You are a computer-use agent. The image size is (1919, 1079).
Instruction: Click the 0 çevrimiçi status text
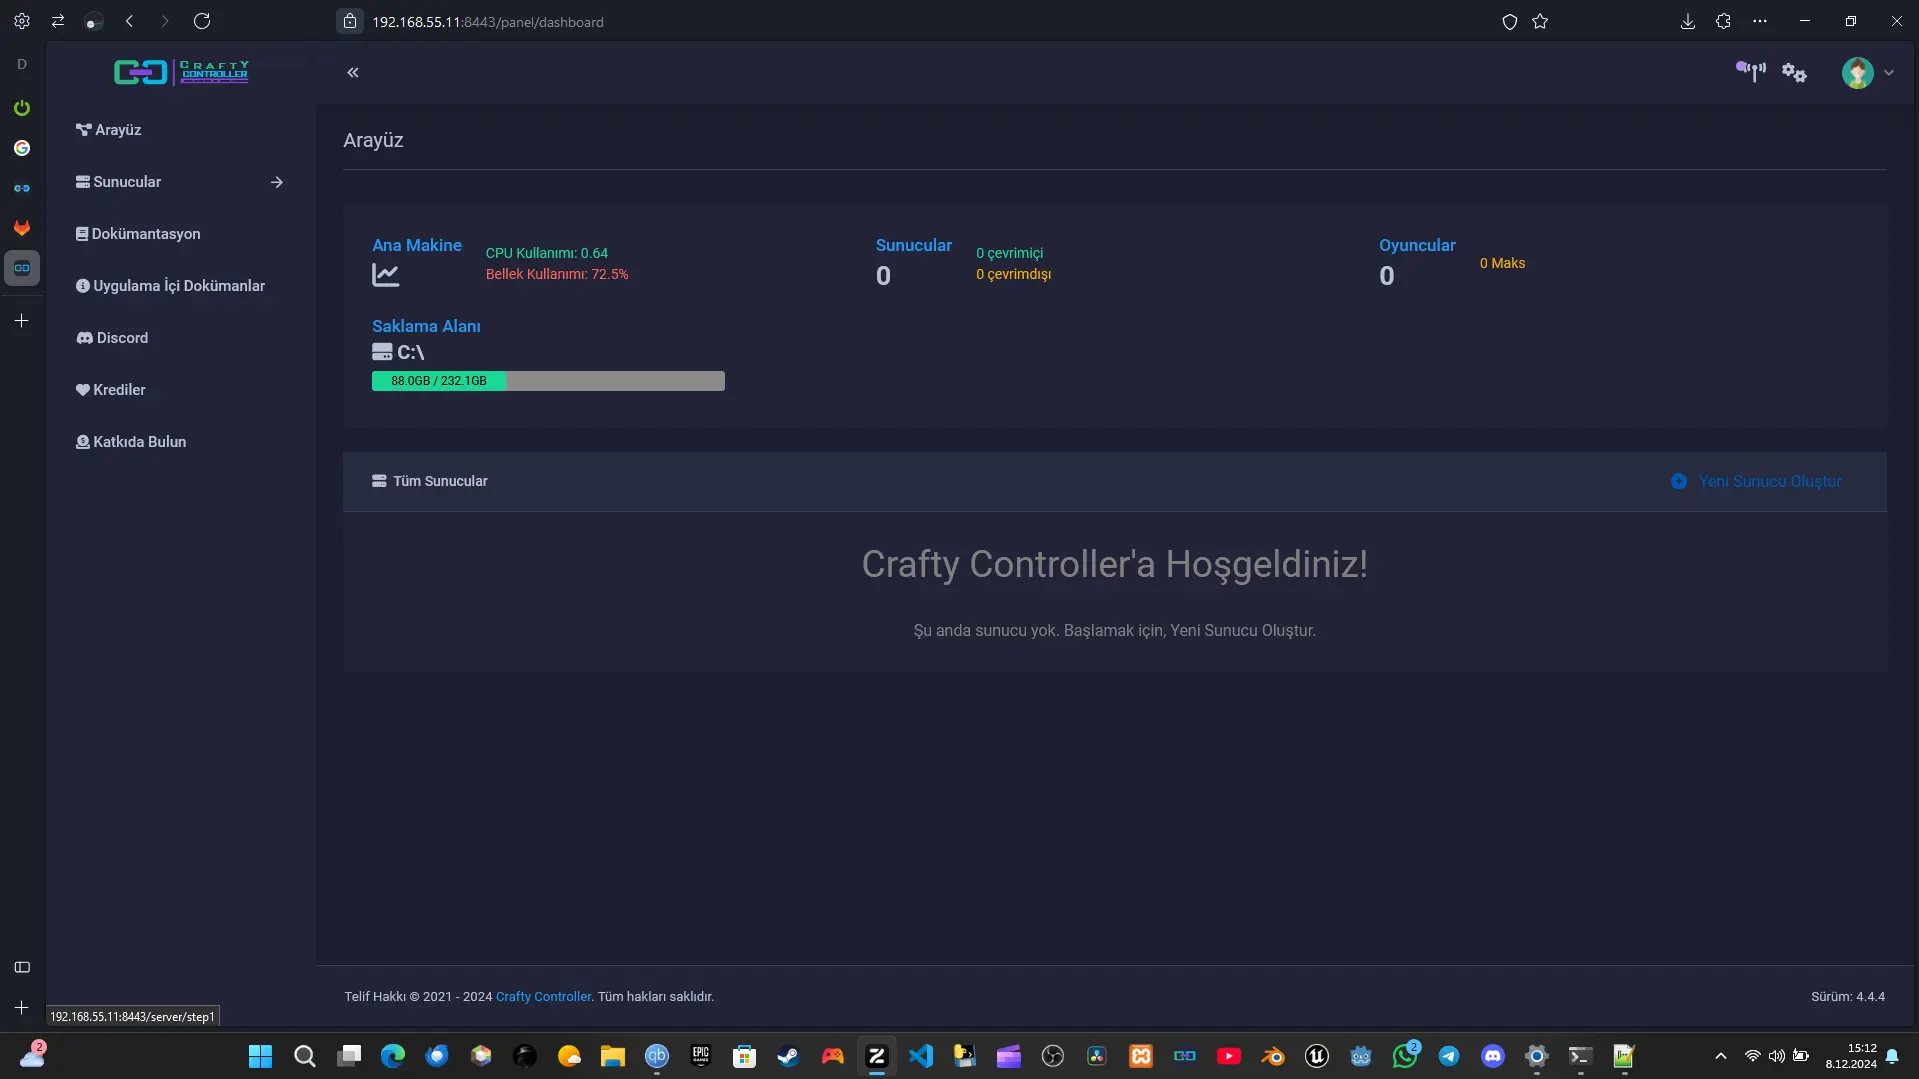[x=1009, y=253]
